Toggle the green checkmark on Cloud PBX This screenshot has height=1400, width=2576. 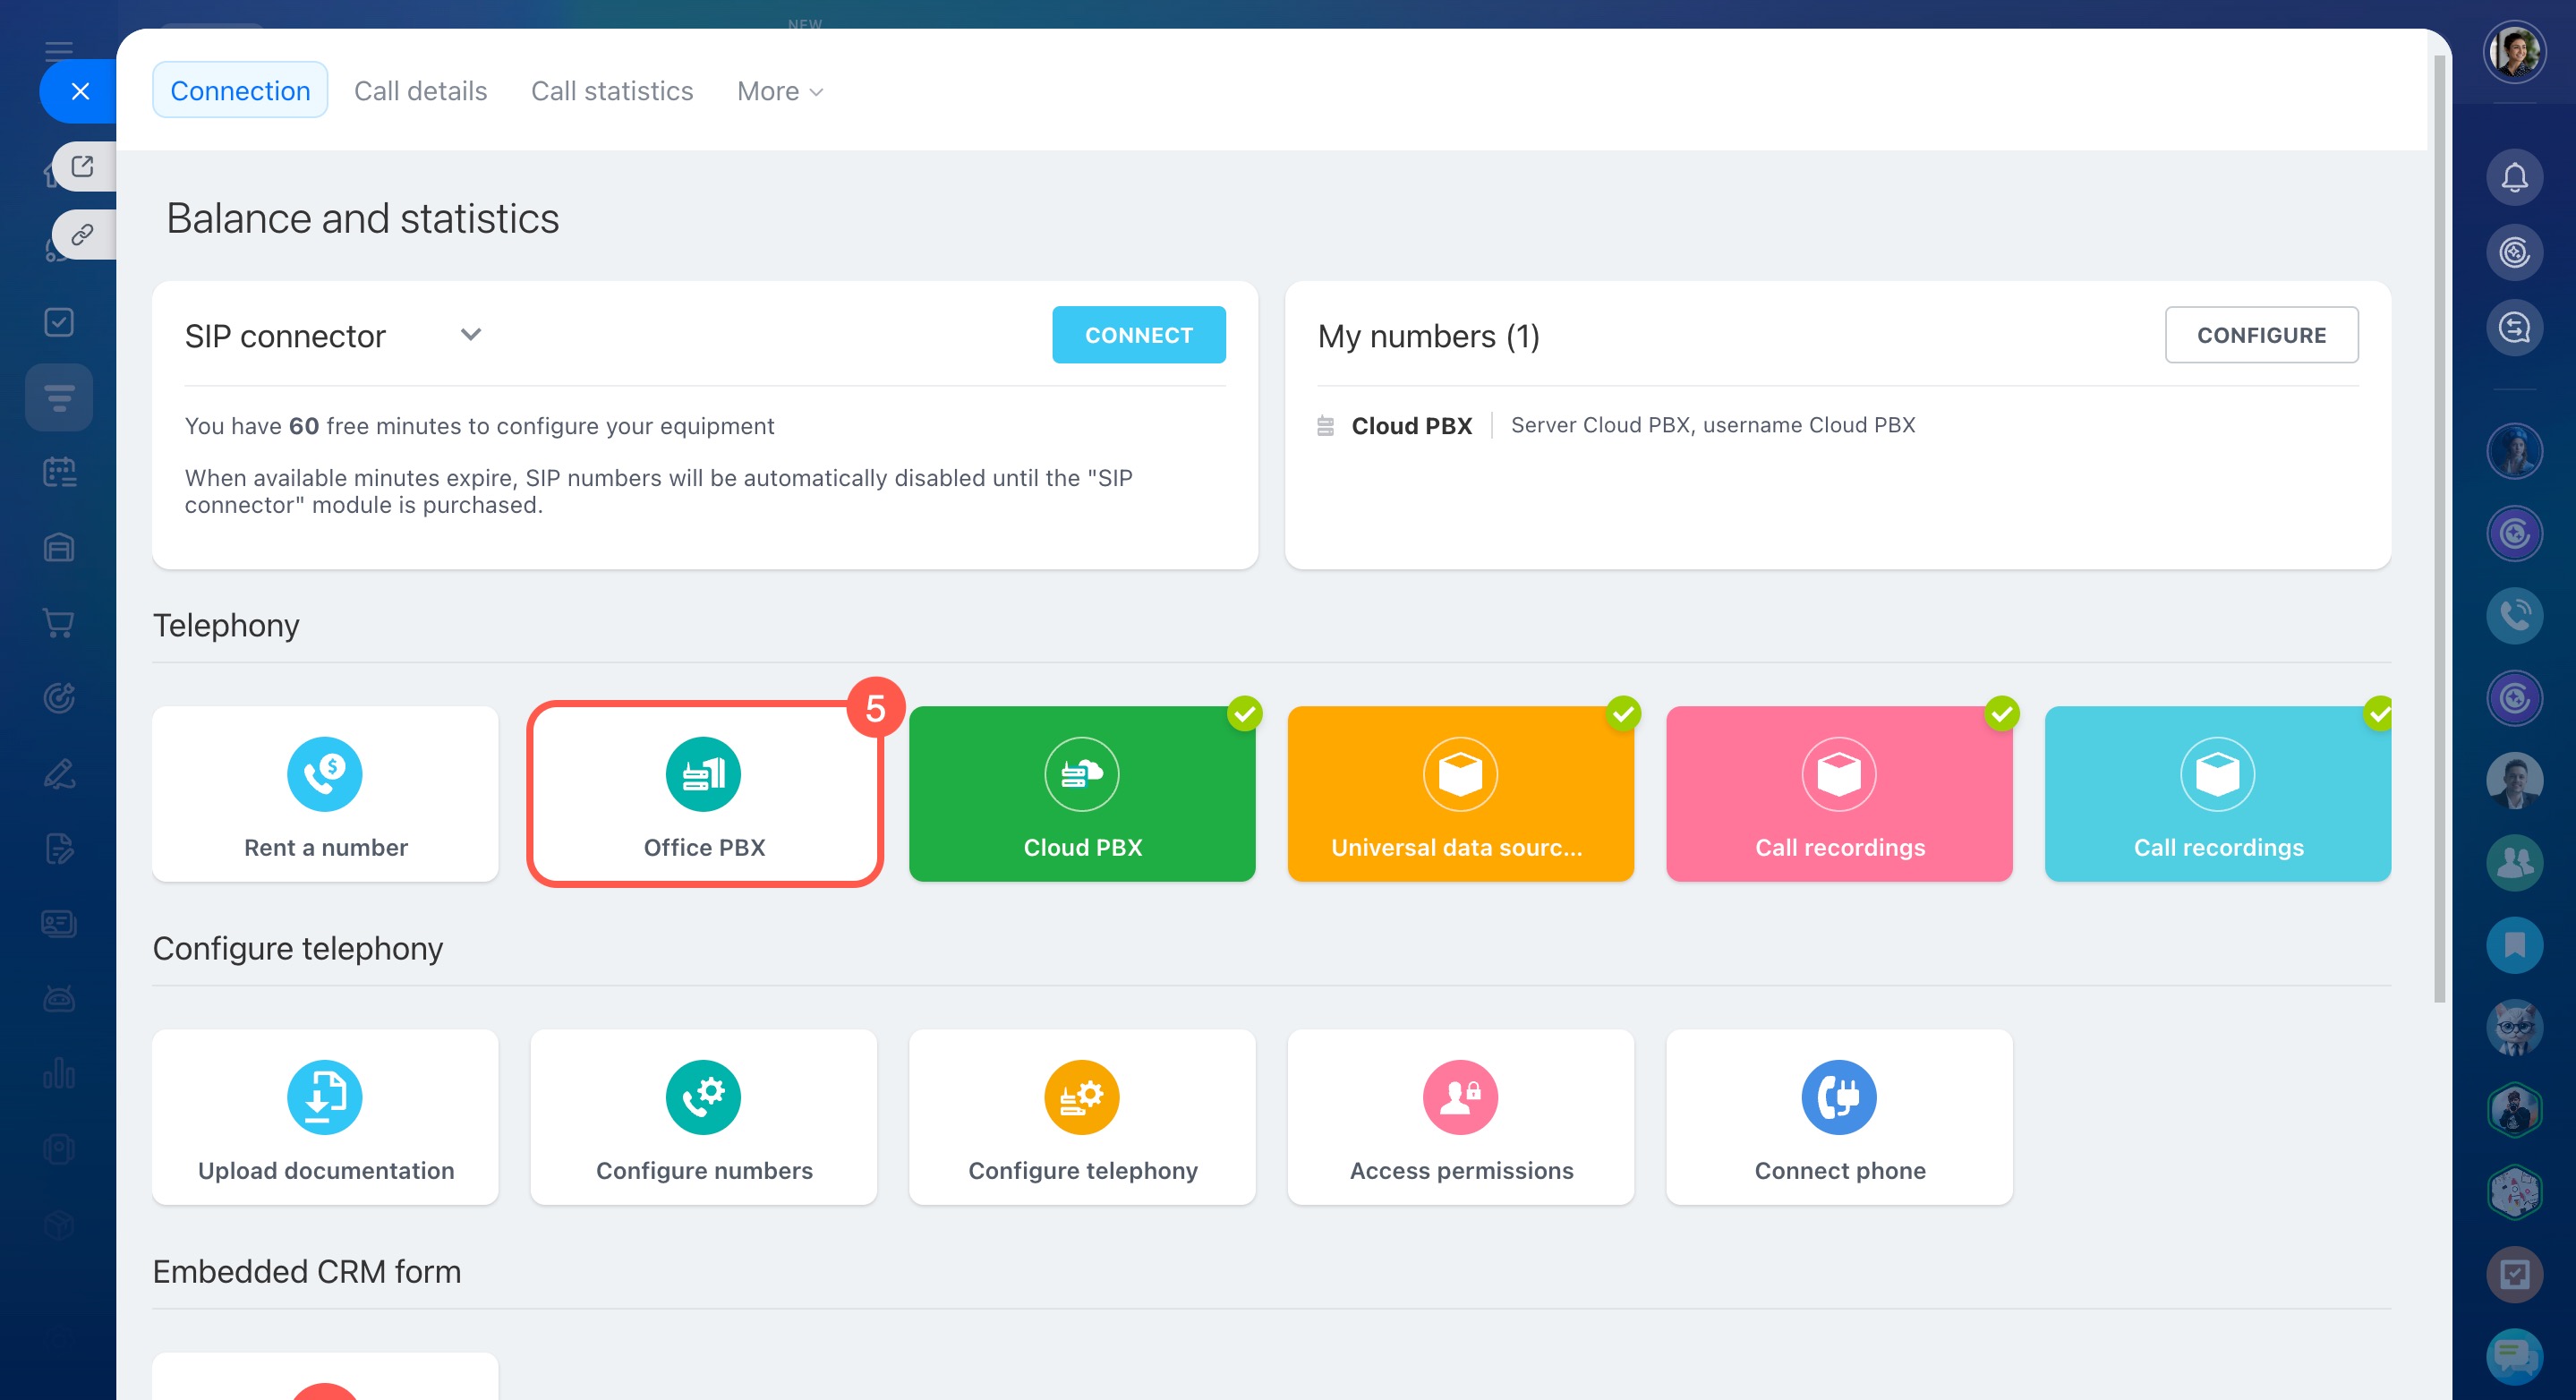click(x=1245, y=714)
